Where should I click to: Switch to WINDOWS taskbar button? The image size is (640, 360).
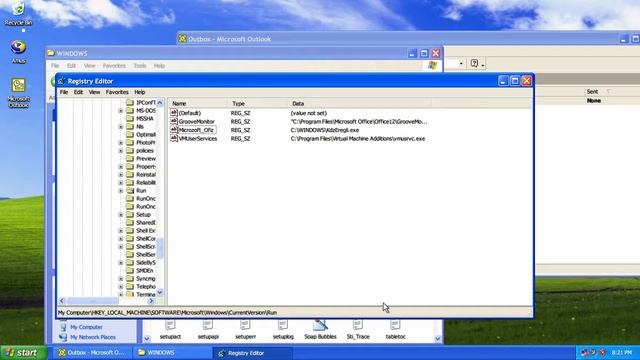click(x=172, y=353)
